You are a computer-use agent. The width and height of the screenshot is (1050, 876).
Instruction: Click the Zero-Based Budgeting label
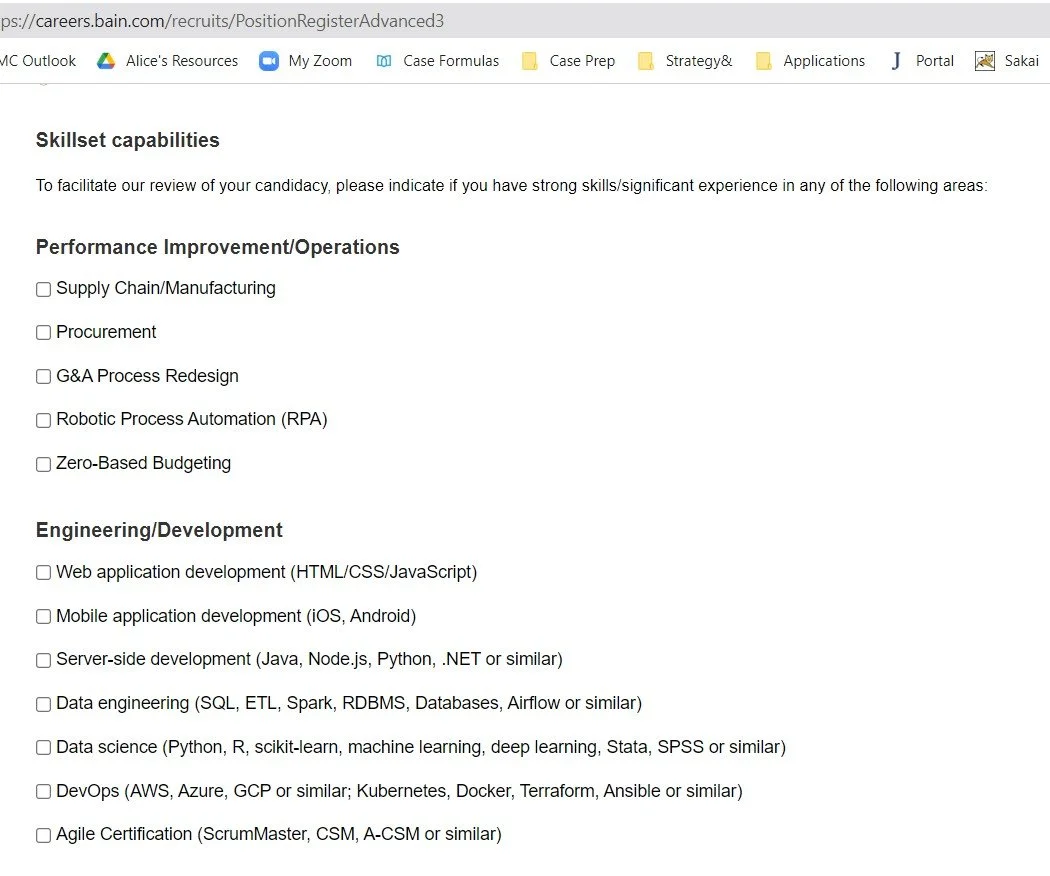point(143,463)
